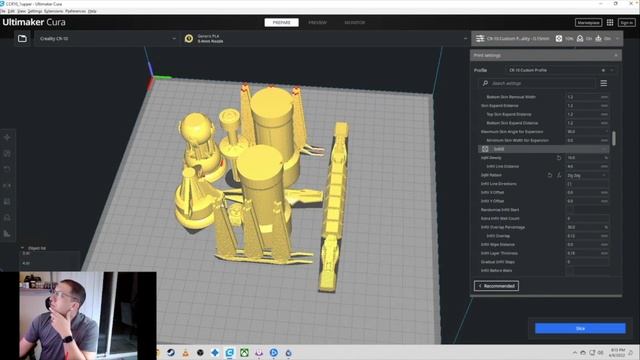Select the Rotate tool in left toolbar

click(x=7, y=169)
